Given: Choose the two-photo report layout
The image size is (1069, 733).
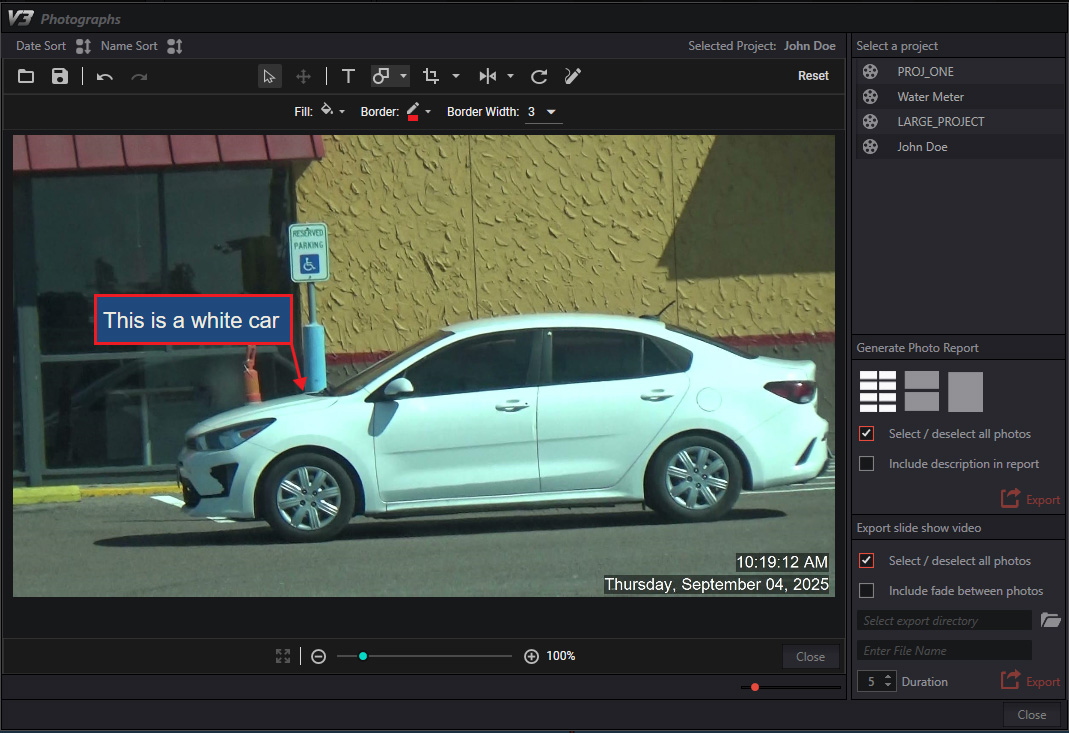Looking at the screenshot, I should coord(922,391).
